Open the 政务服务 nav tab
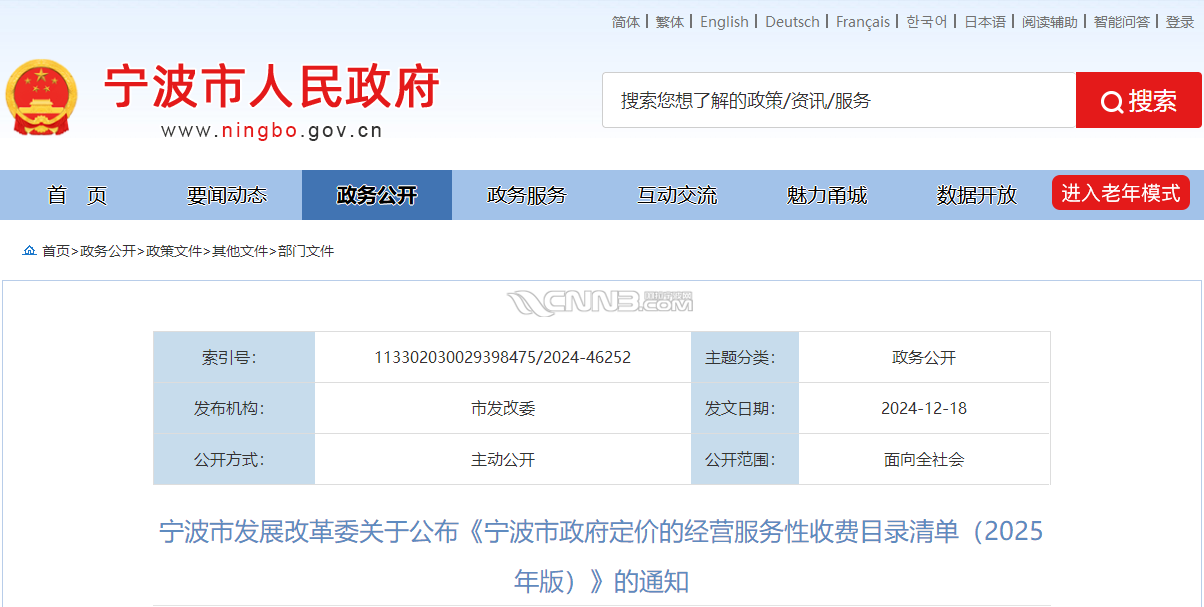 point(527,195)
